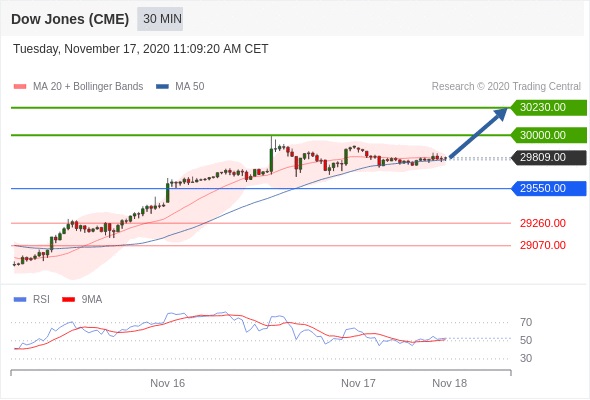
Task: Click the RSI blue legend swatch
Action: (20, 300)
